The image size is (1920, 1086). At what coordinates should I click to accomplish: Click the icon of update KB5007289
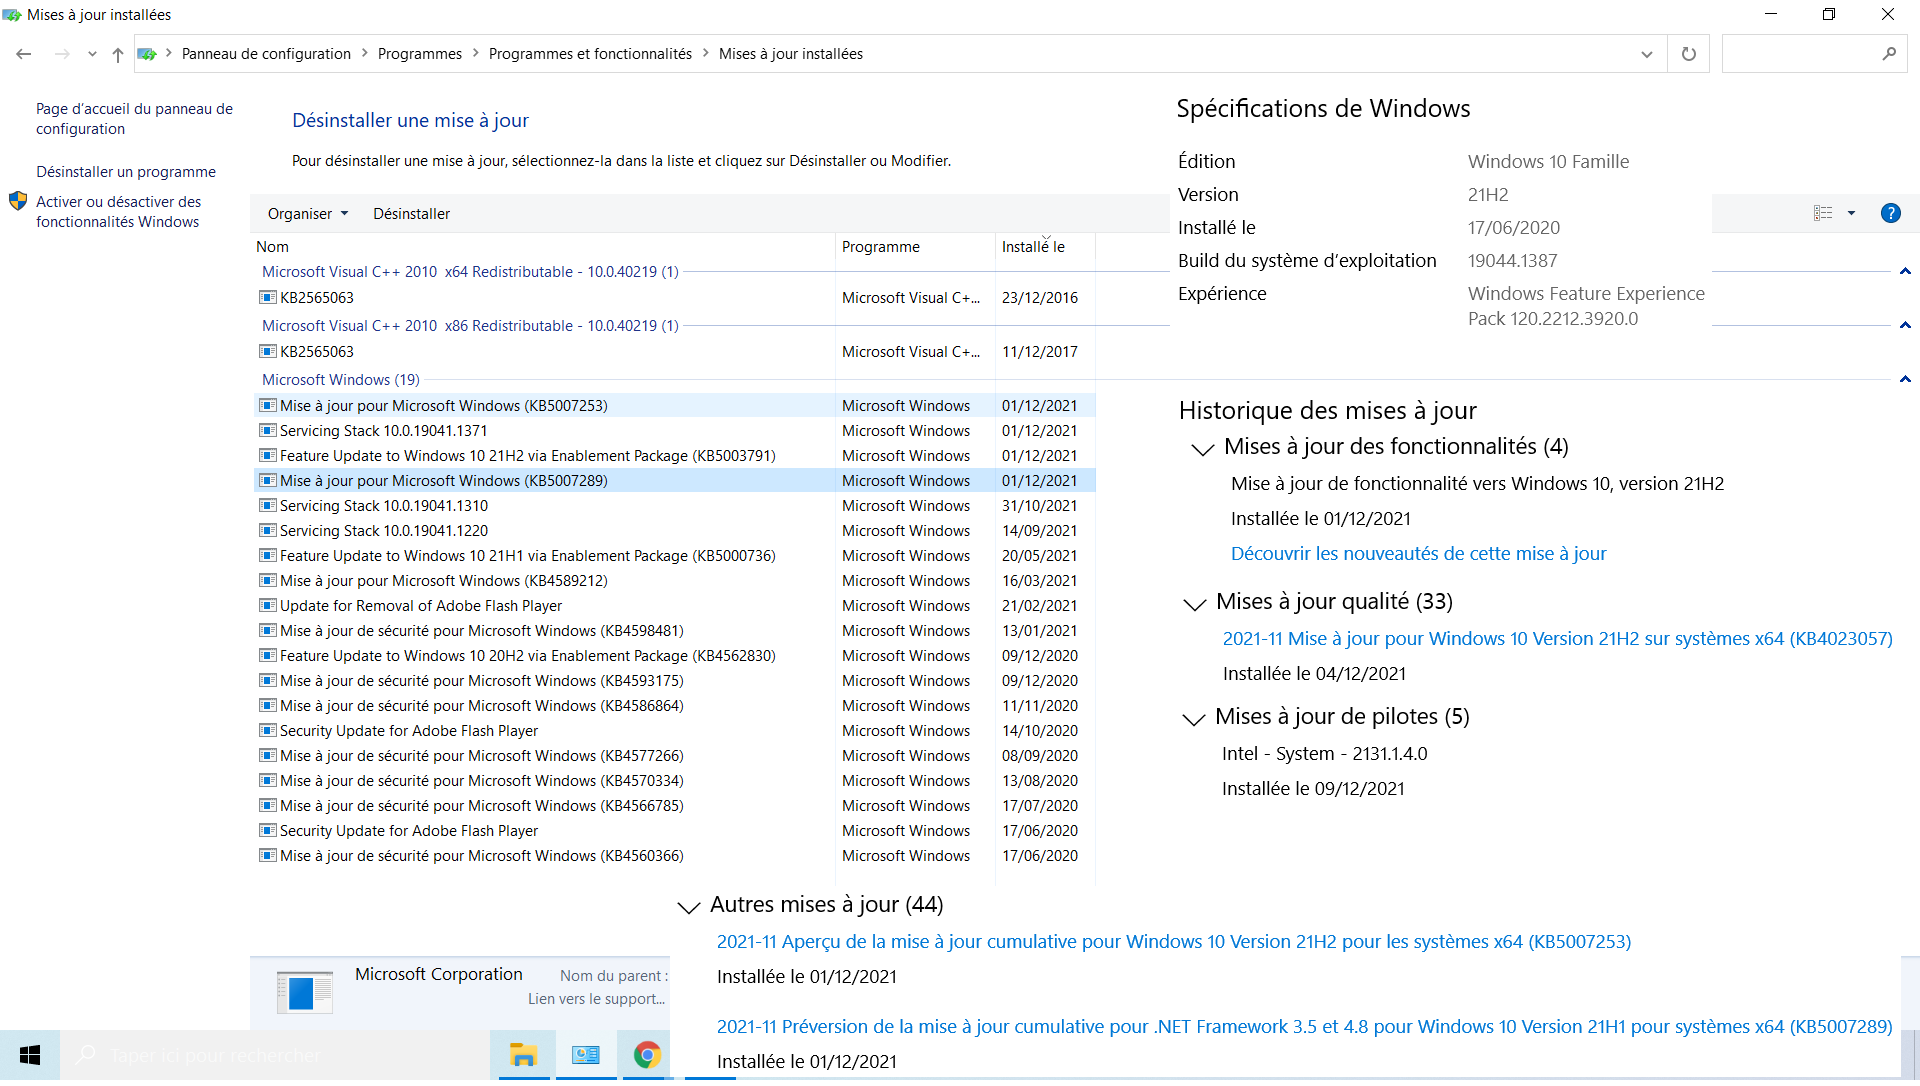click(x=268, y=481)
